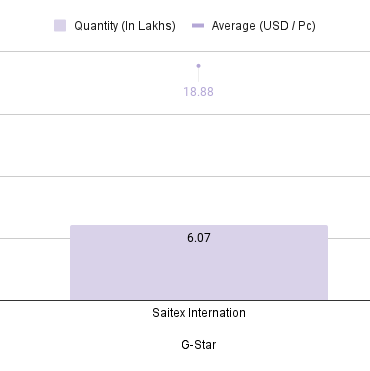The width and height of the screenshot is (370, 371).
Task: Click the Average (USD / Pc) legend marker
Action: pos(198,26)
